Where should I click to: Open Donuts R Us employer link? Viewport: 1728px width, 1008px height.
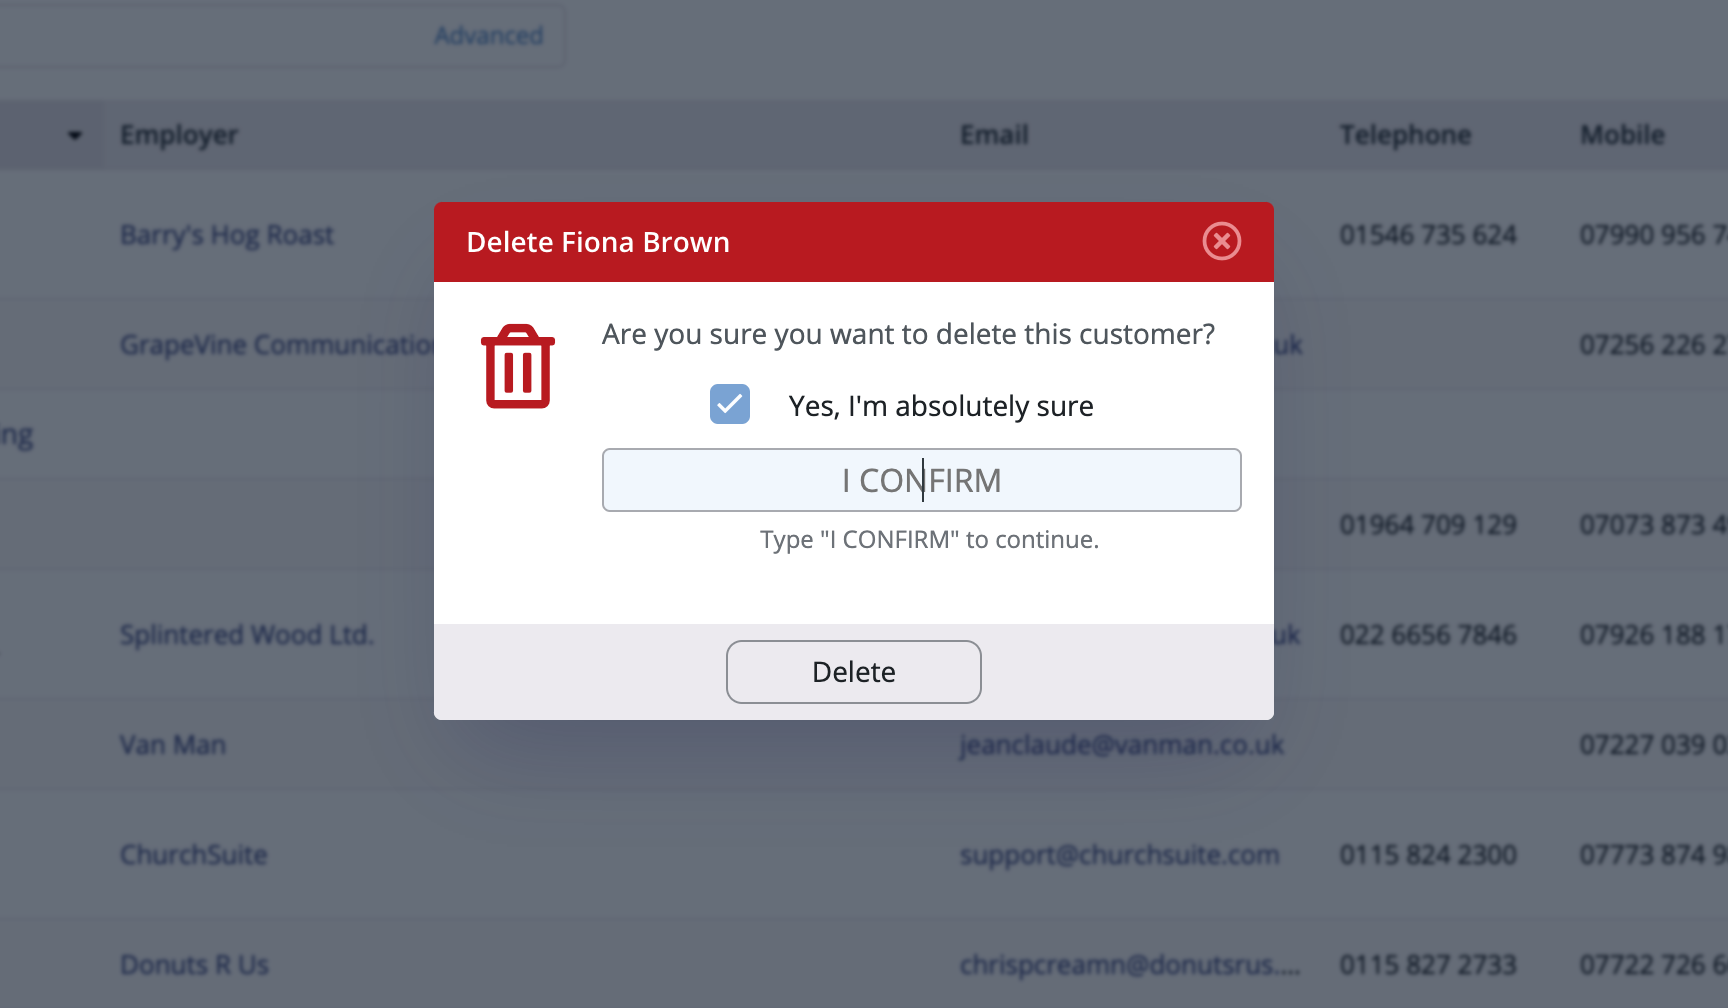[194, 965]
